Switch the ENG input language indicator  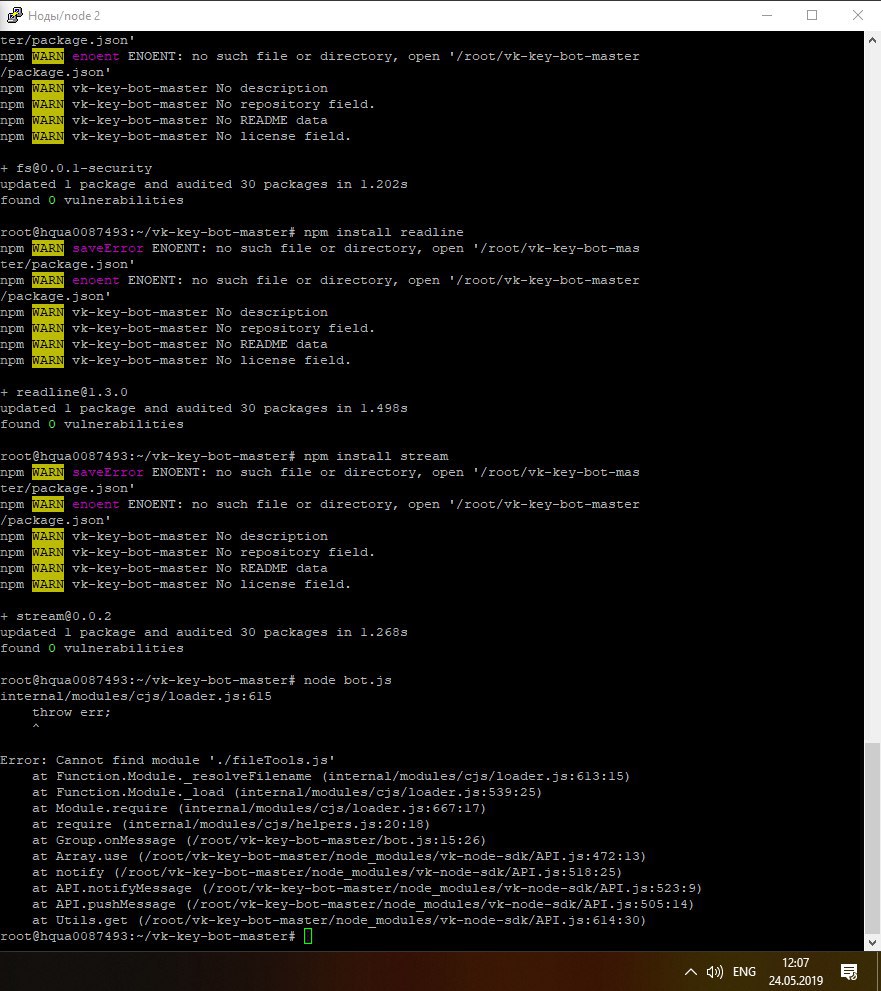[x=744, y=971]
